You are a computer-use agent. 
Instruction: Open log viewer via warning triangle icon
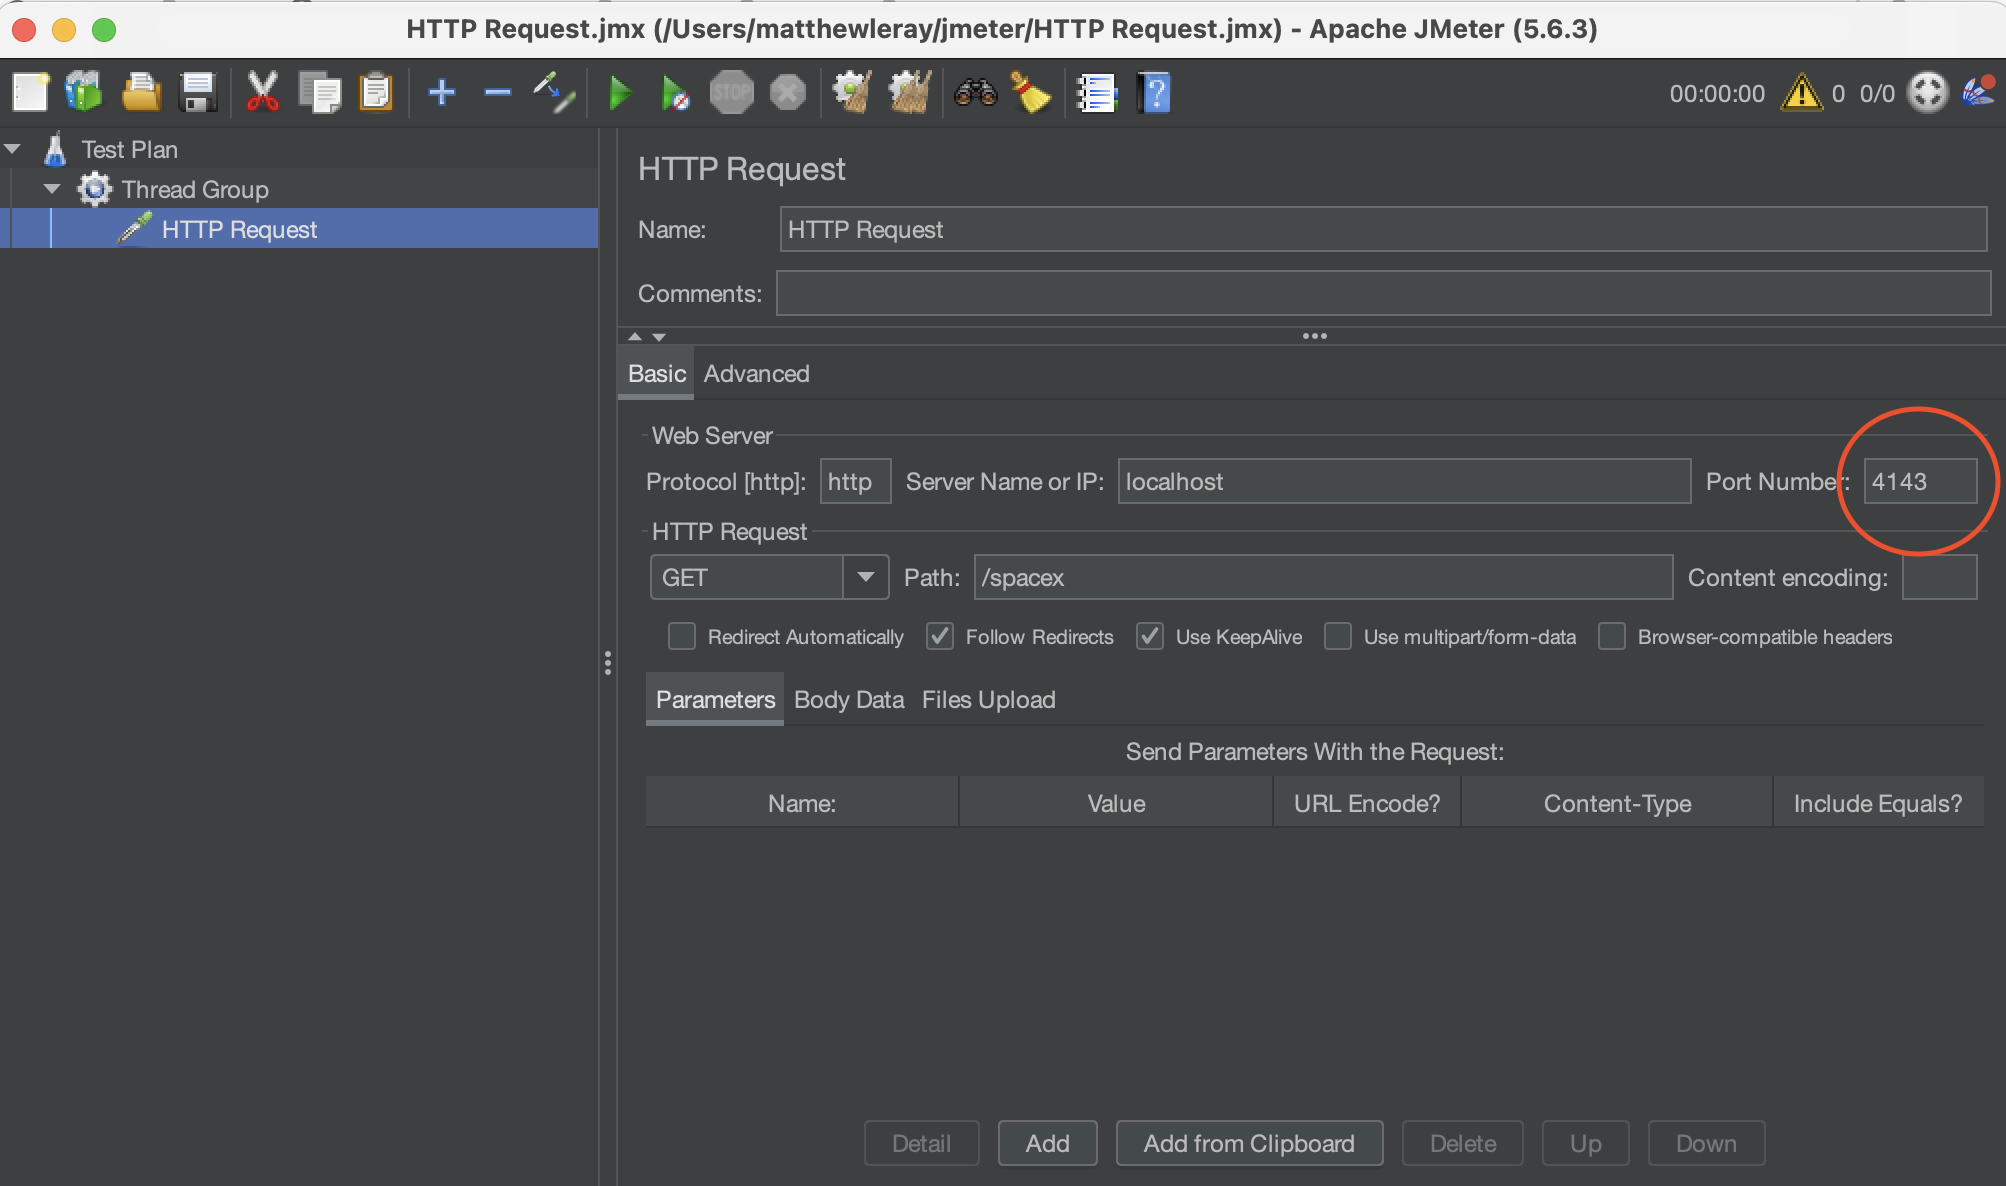pyautogui.click(x=1801, y=93)
